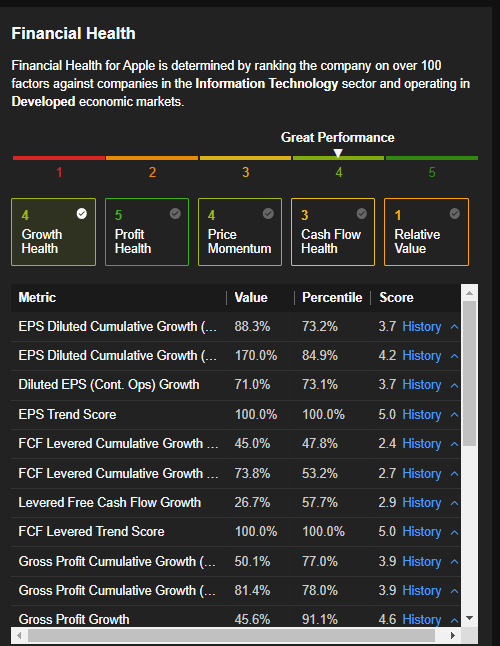Click the horizontal scrollbar right arrow

(x=453, y=635)
